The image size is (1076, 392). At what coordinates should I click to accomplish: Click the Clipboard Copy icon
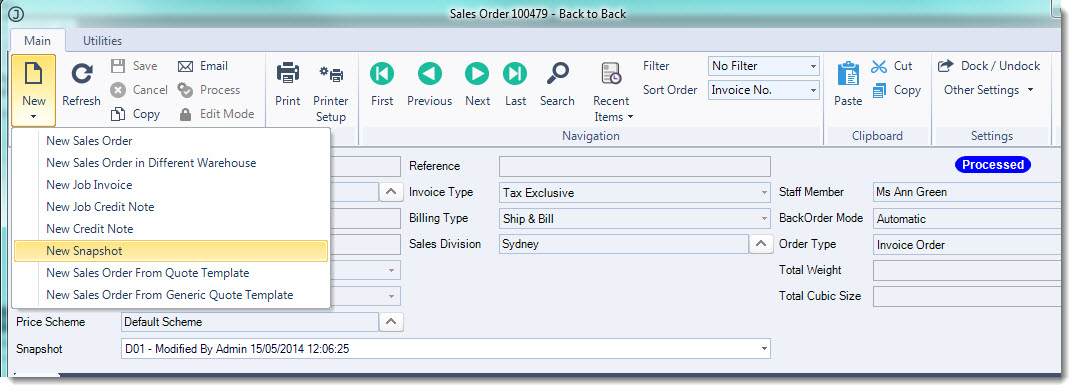879,90
